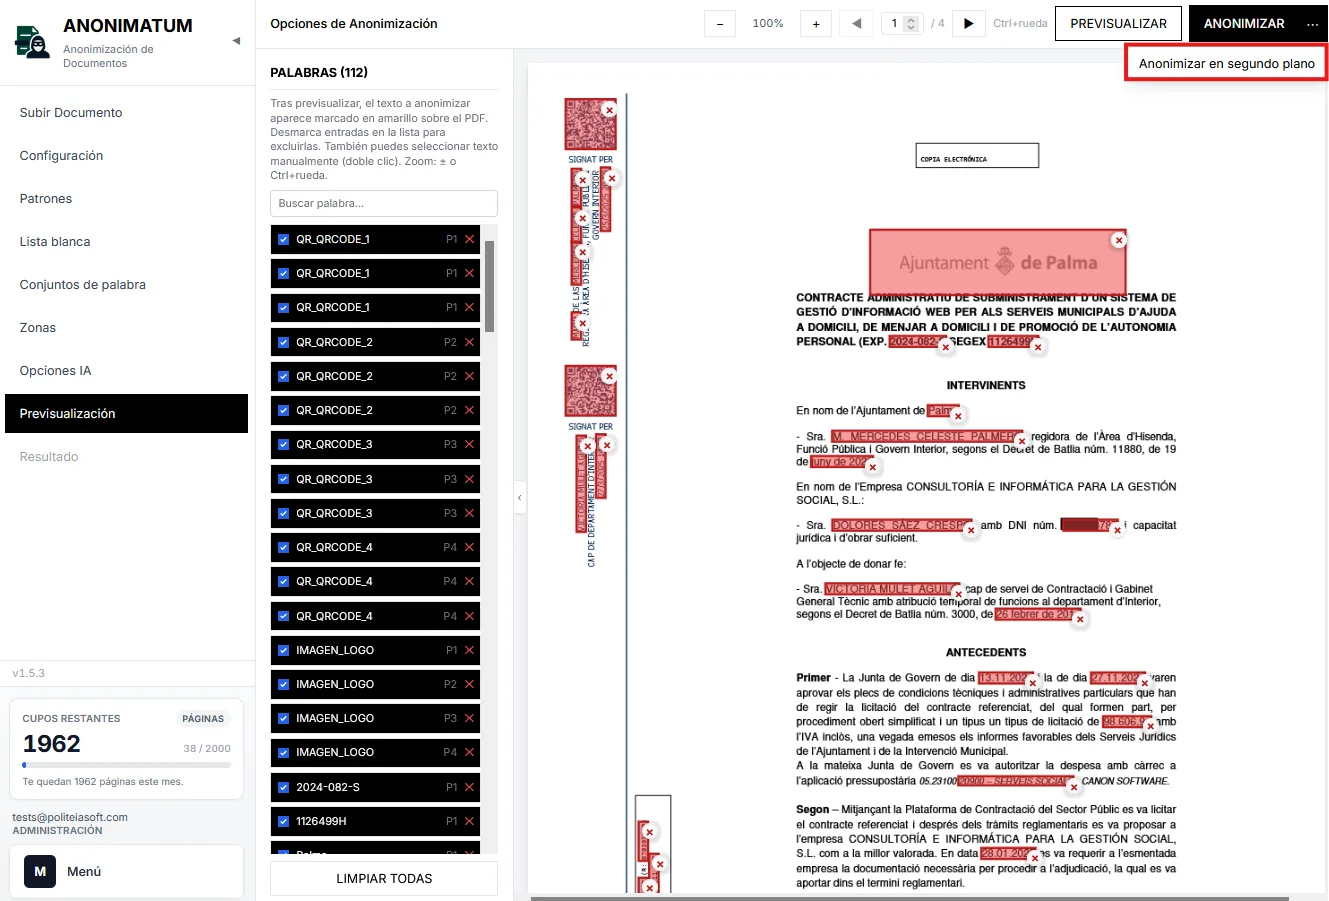Click the v1.5.3 version label
1329x901 pixels.
(x=29, y=674)
